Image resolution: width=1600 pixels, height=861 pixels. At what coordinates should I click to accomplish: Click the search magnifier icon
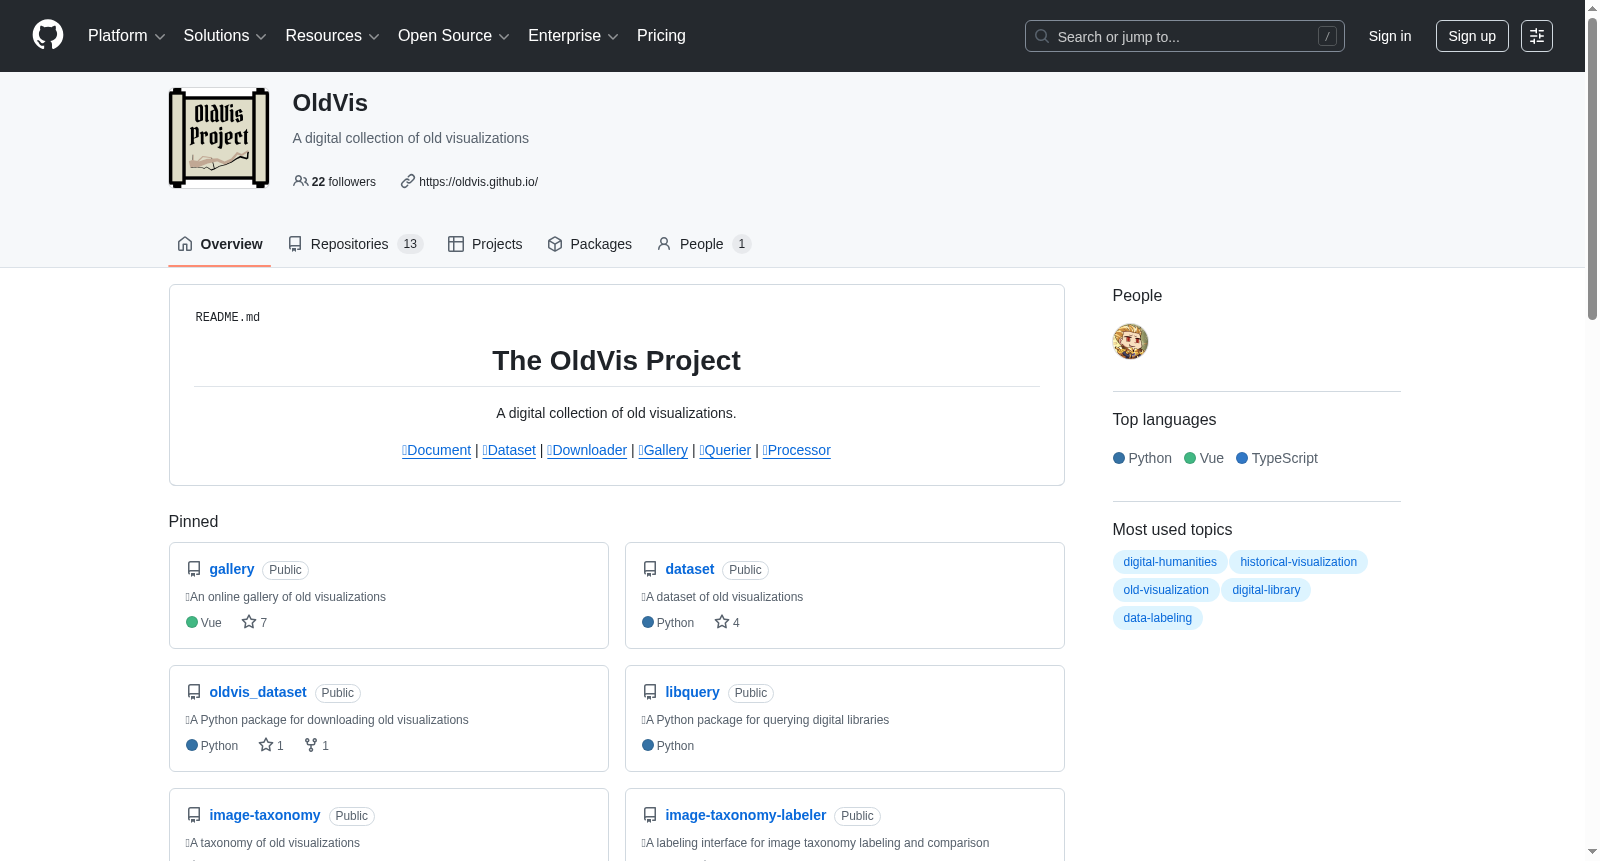(1042, 36)
